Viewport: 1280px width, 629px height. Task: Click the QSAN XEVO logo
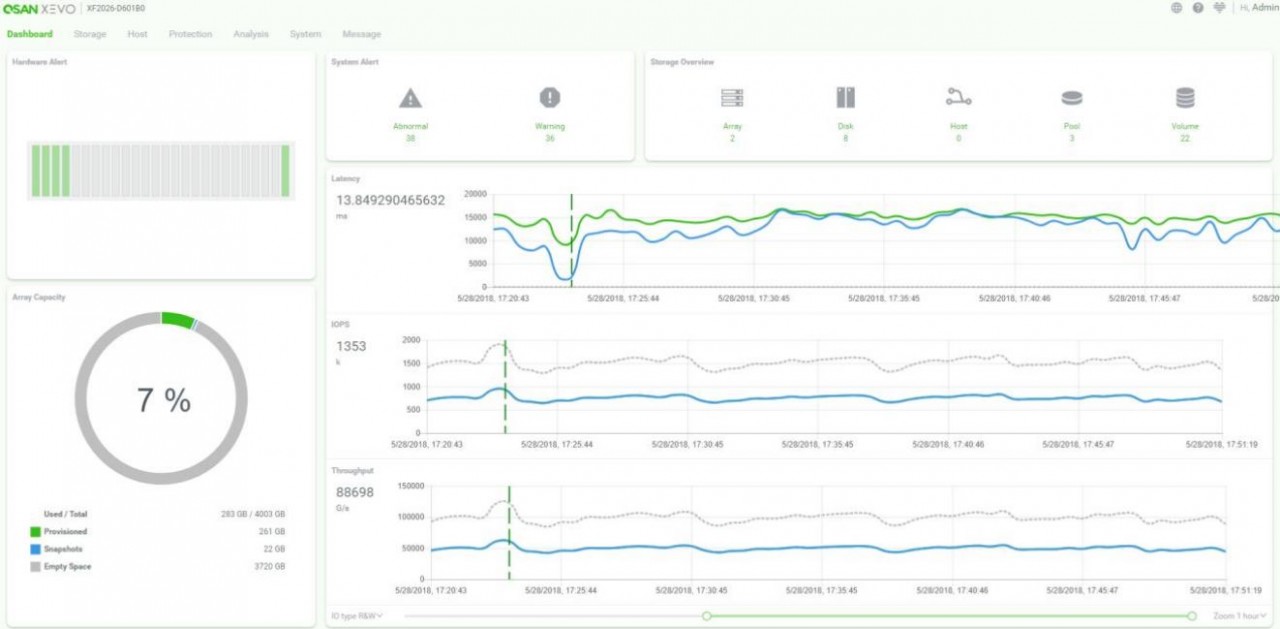pyautogui.click(x=39, y=9)
